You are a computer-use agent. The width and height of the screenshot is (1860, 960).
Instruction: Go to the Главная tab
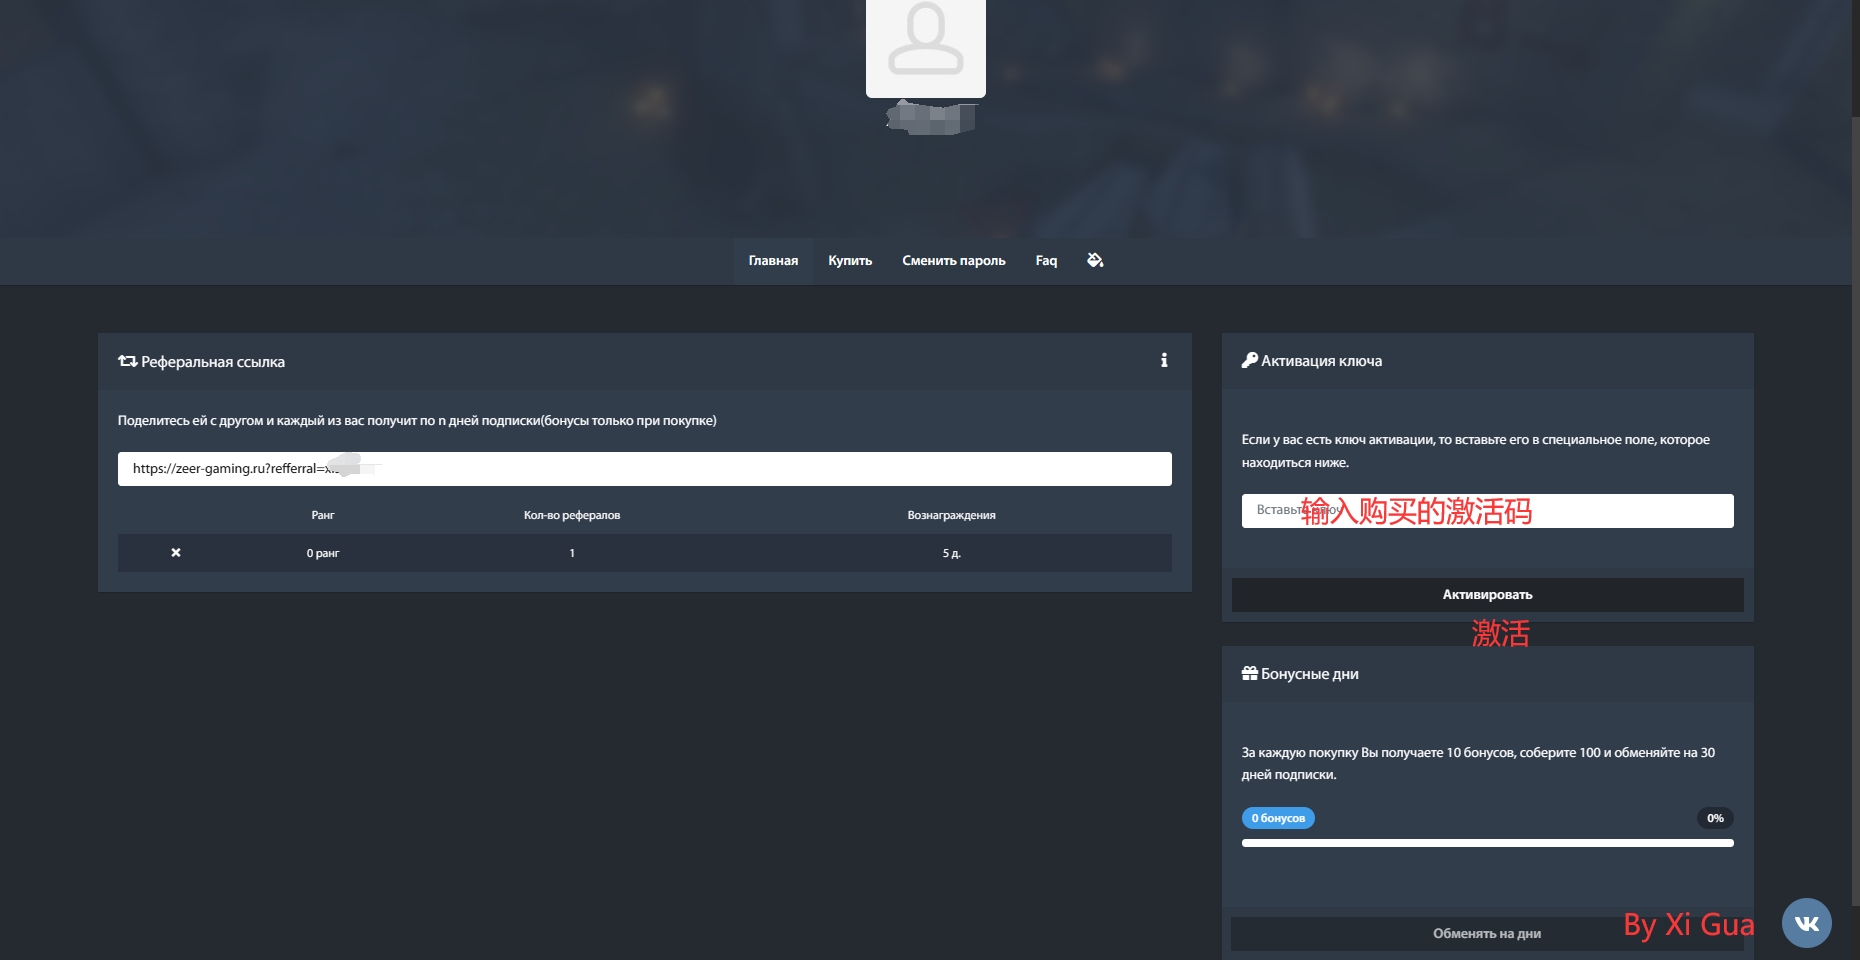pyautogui.click(x=773, y=261)
